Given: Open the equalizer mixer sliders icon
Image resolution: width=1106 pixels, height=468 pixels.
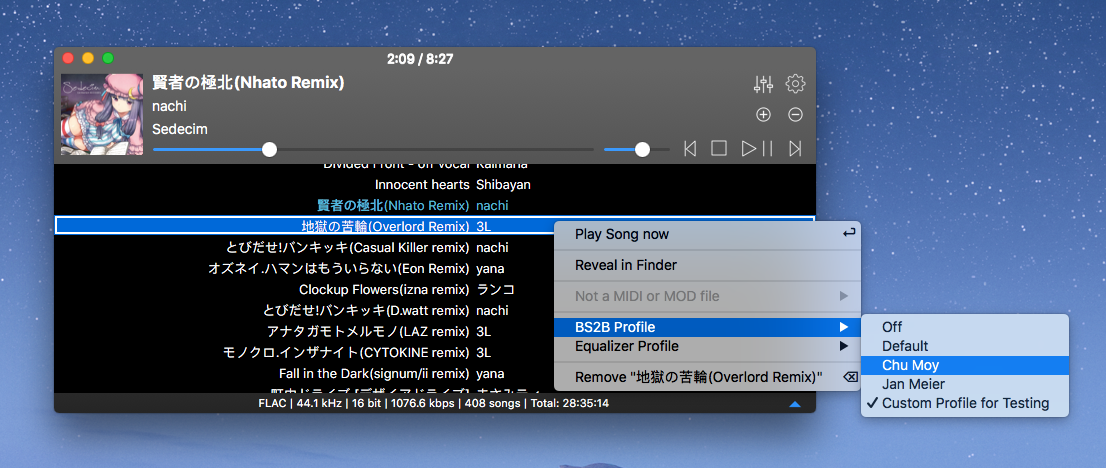Looking at the screenshot, I should click(x=763, y=85).
